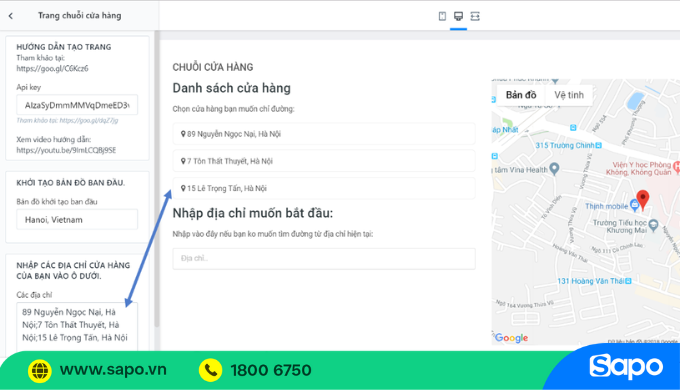Click the Hanoi, Vietnam map field
680x390 pixels.
coord(77,220)
